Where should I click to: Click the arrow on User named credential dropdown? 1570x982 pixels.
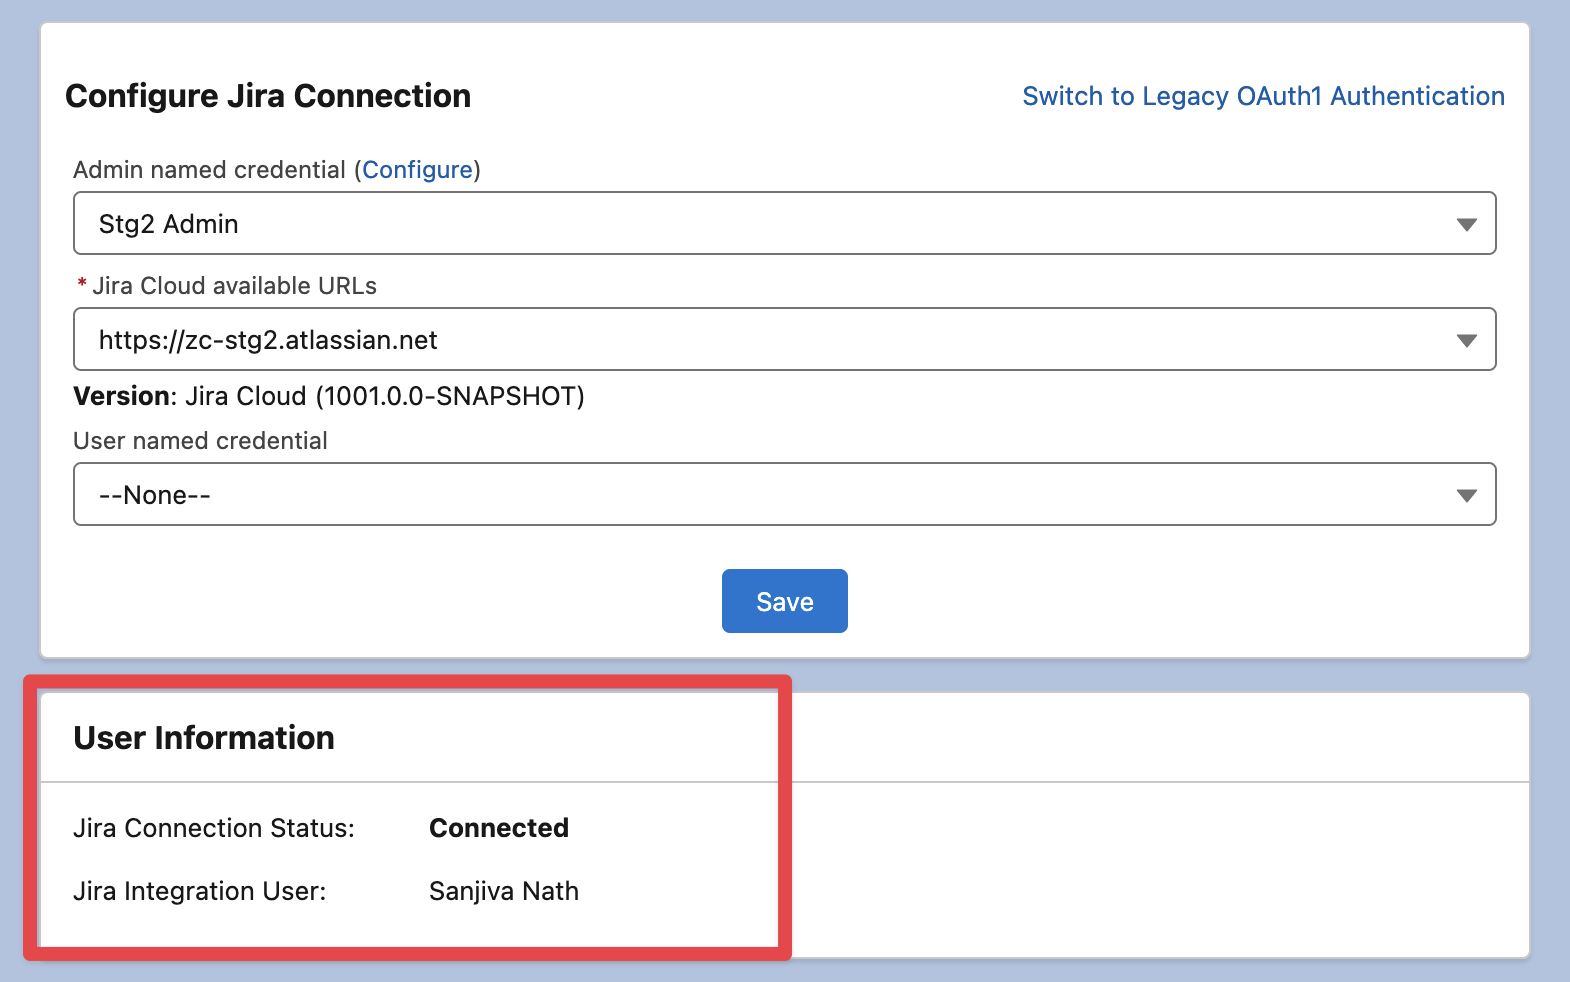click(x=1466, y=496)
